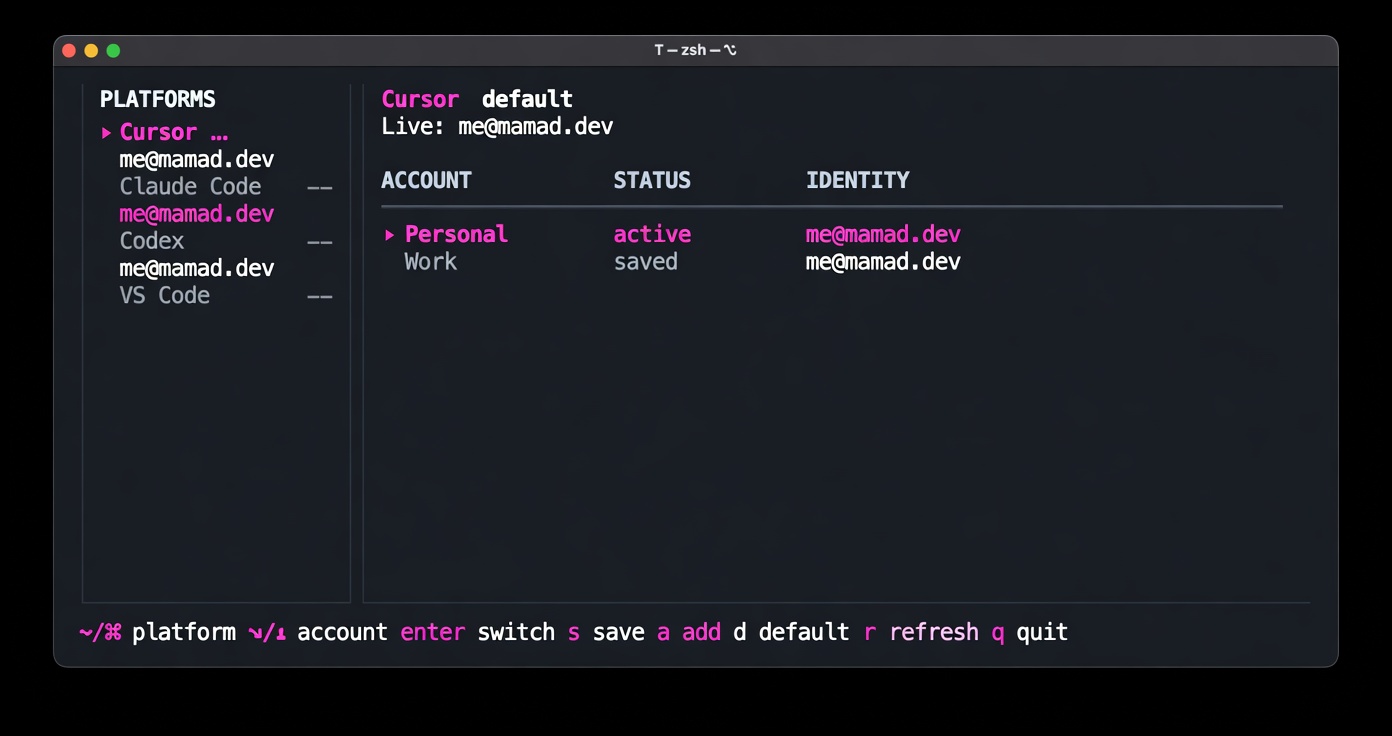This screenshot has width=1392, height=736.
Task: Click the STATUS column header
Action: click(652, 180)
